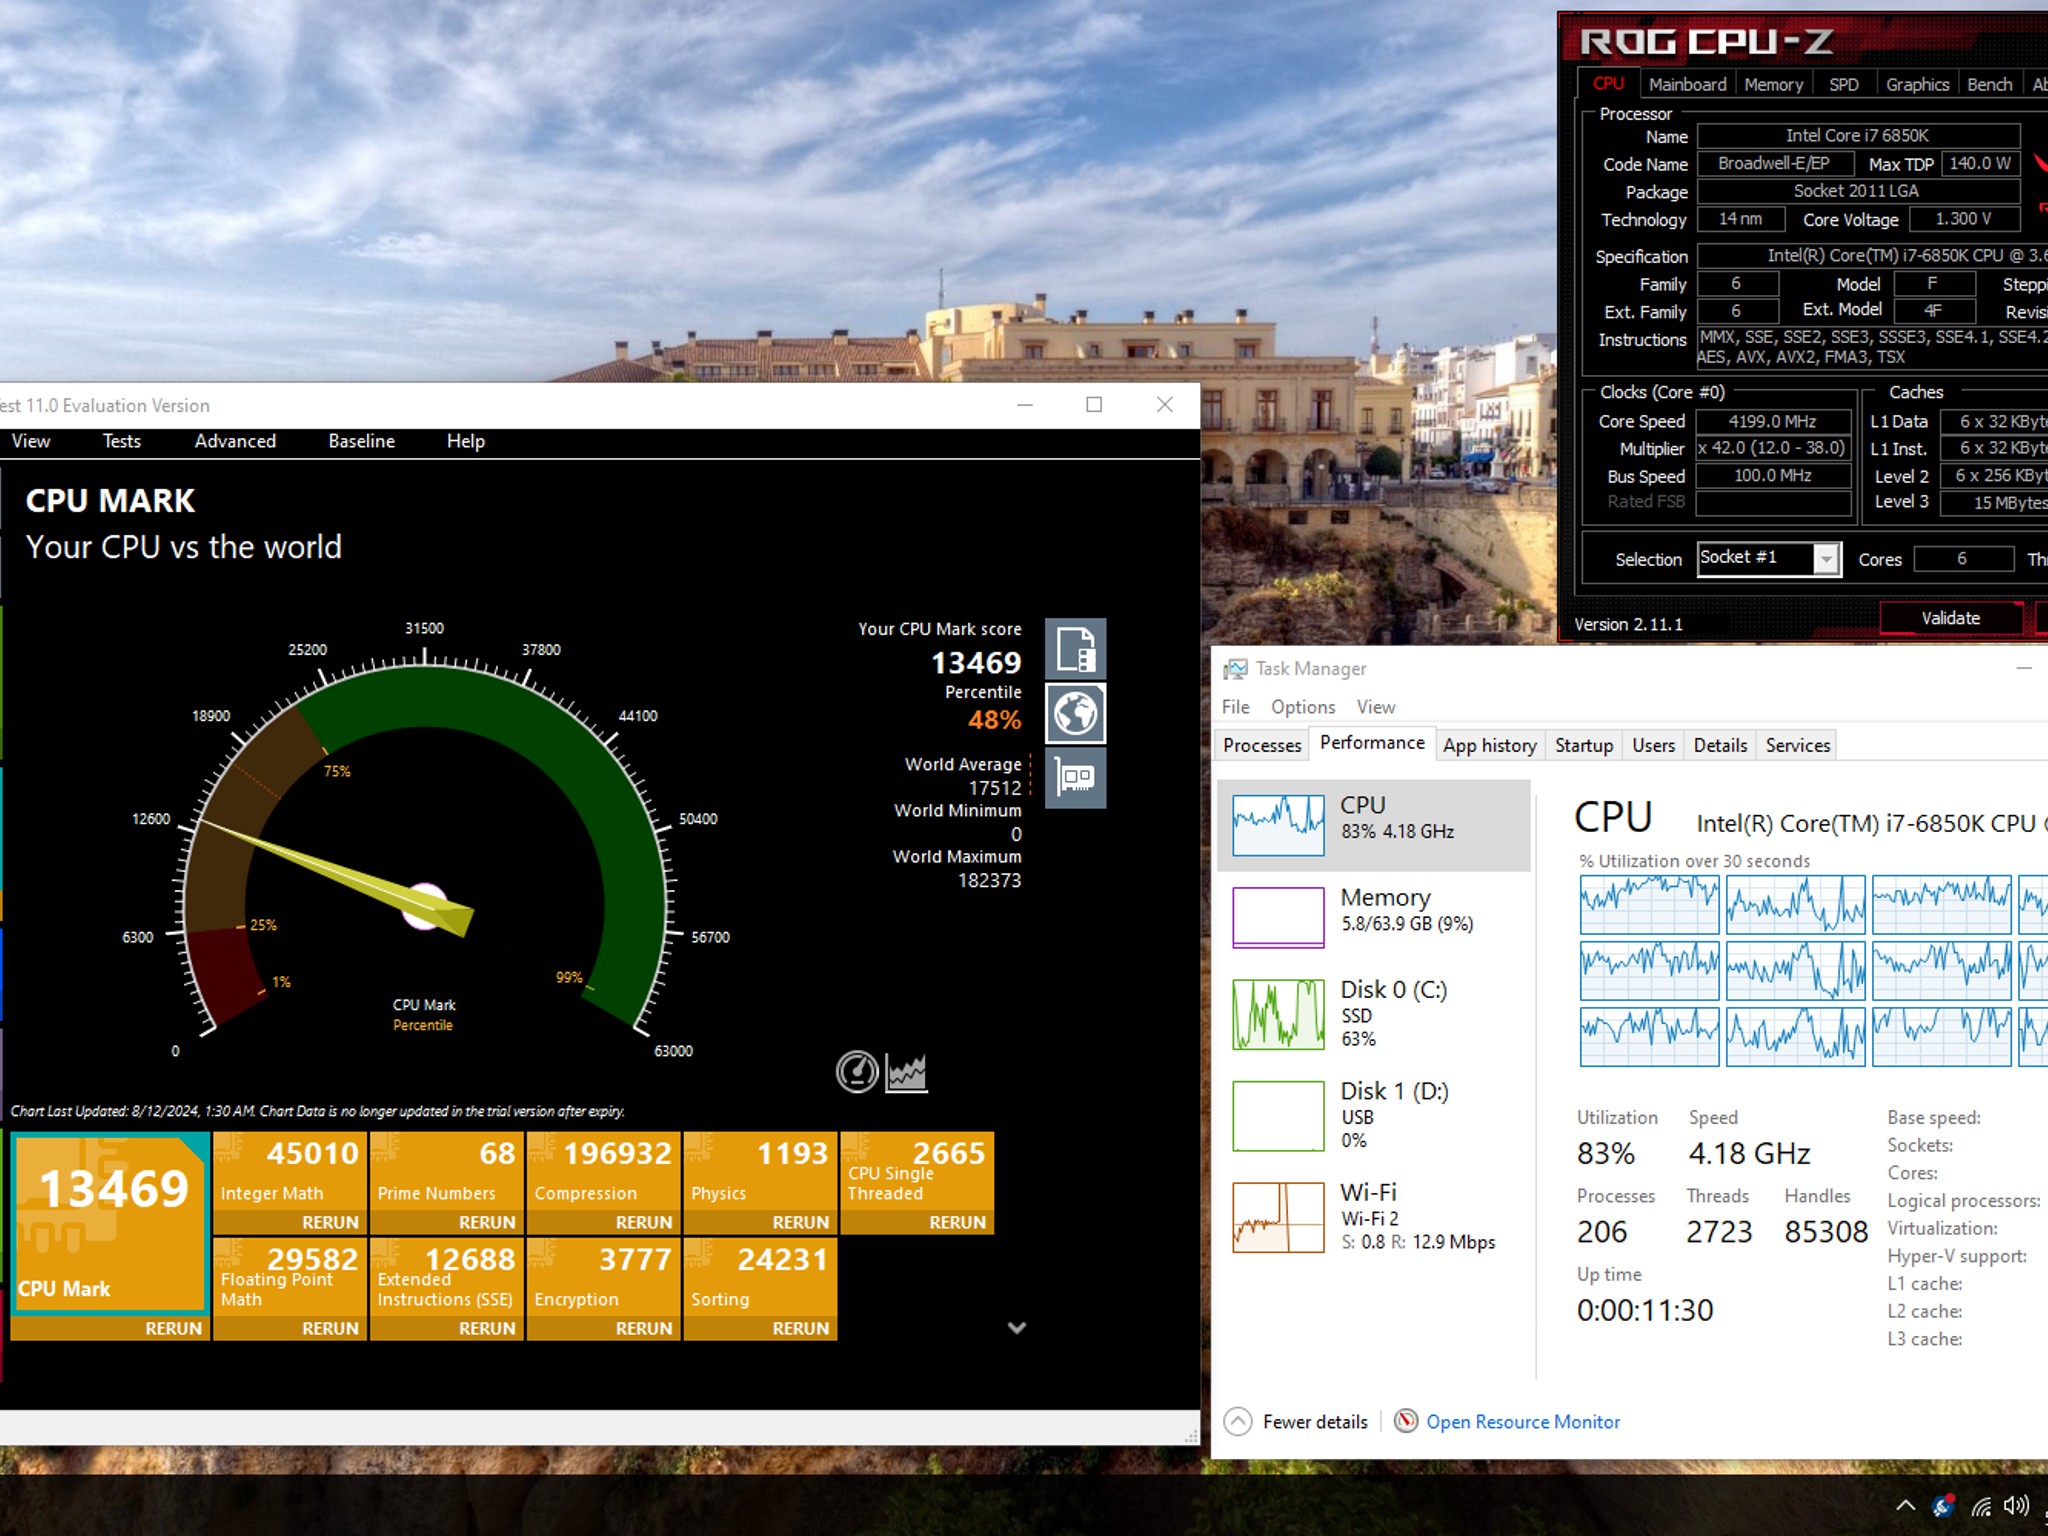Viewport: 2048px width, 1536px height.
Task: Click the Wi-Fi network tray icon
Action: pyautogui.click(x=1981, y=1506)
